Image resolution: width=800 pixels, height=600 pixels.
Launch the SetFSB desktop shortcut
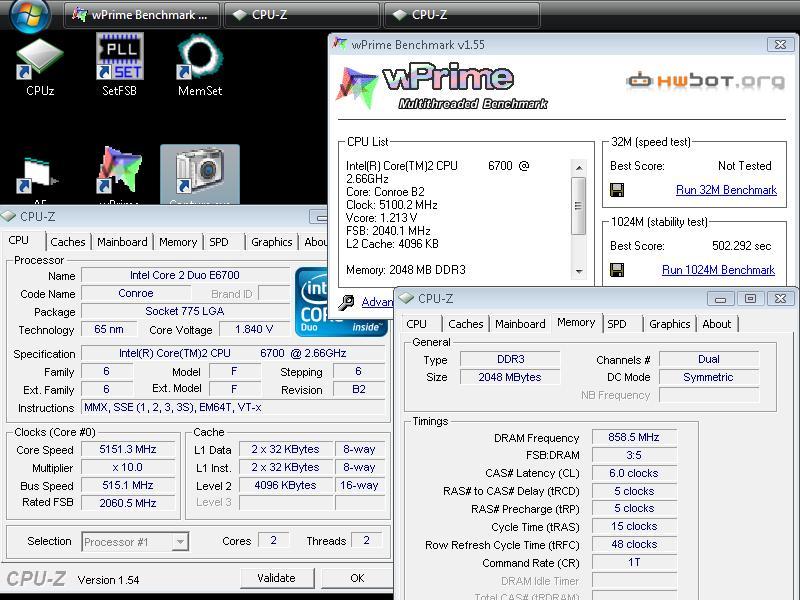(x=119, y=65)
